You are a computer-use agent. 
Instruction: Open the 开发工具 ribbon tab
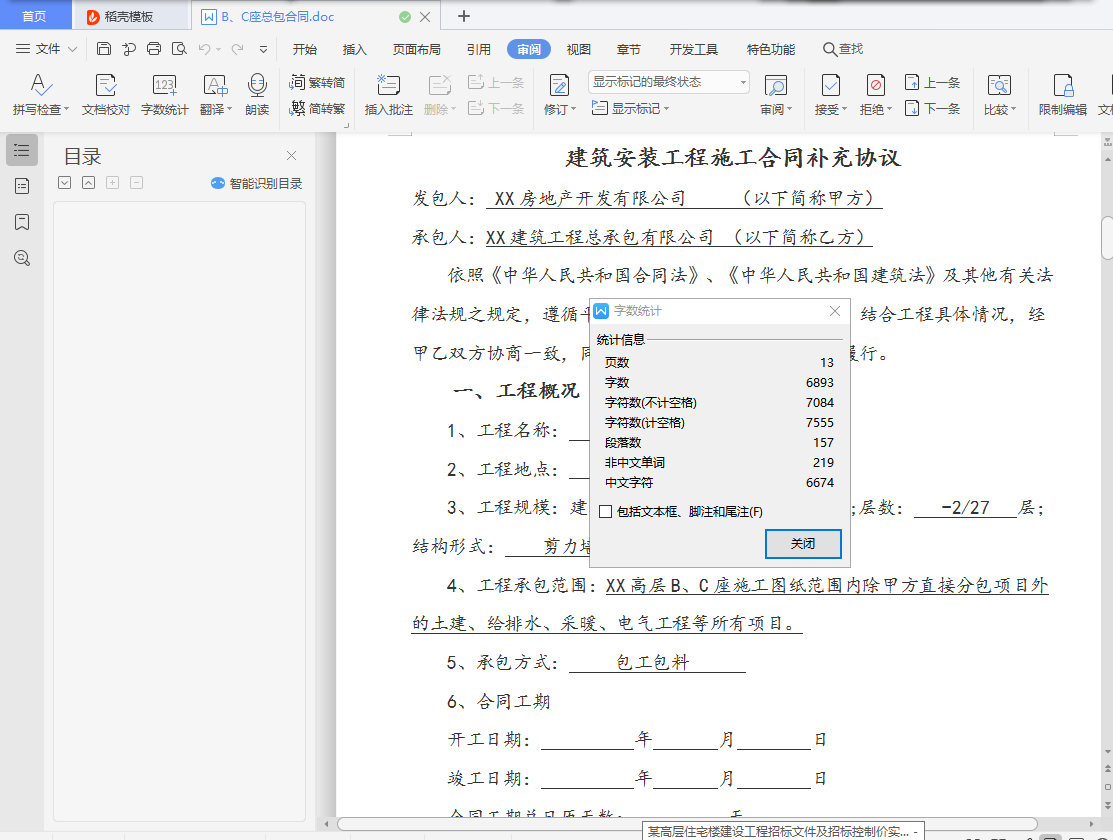[x=693, y=49]
